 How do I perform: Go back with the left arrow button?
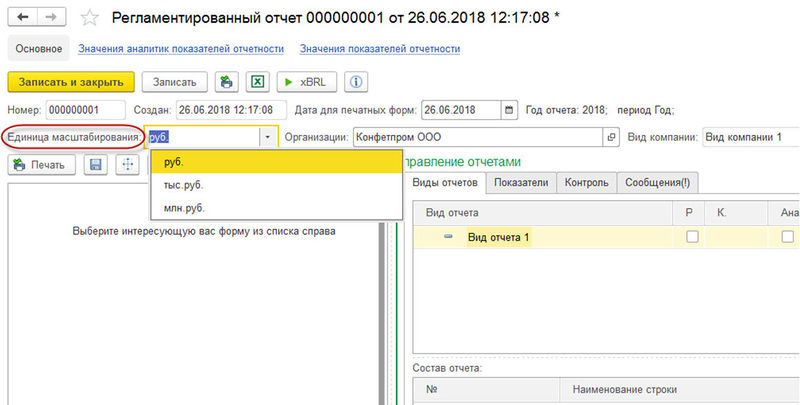(x=22, y=17)
